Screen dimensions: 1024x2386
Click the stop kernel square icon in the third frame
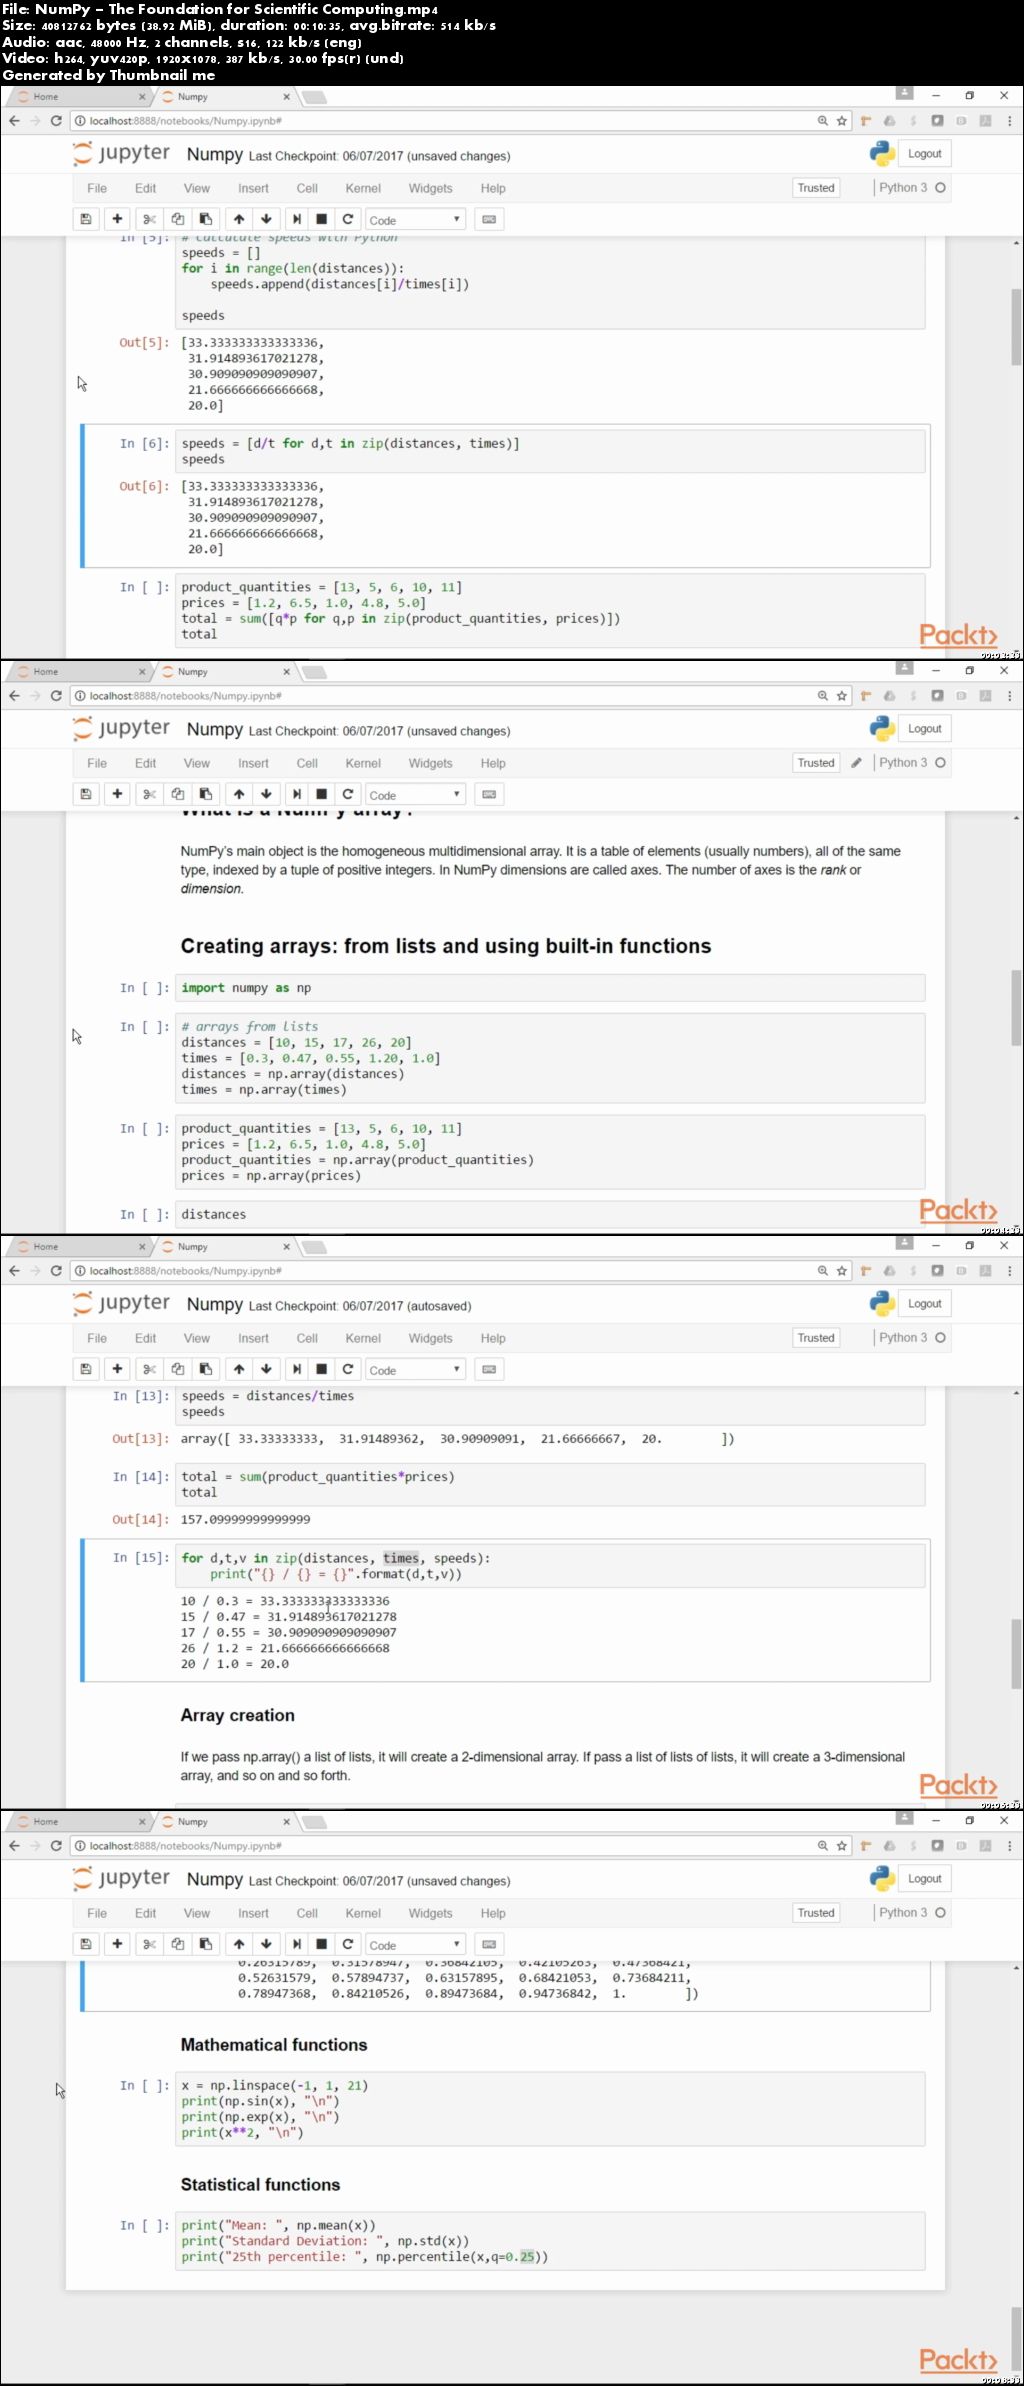(x=322, y=1369)
